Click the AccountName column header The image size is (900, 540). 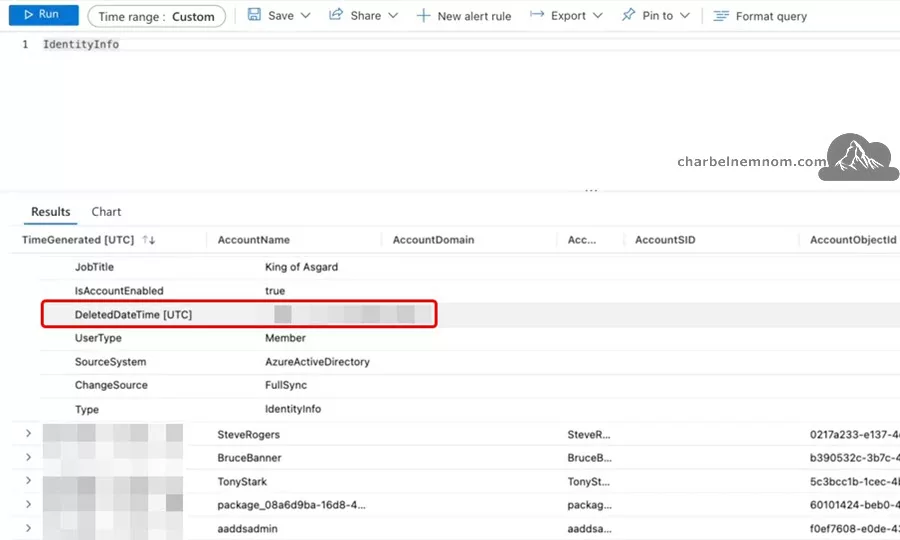pyautogui.click(x=254, y=240)
